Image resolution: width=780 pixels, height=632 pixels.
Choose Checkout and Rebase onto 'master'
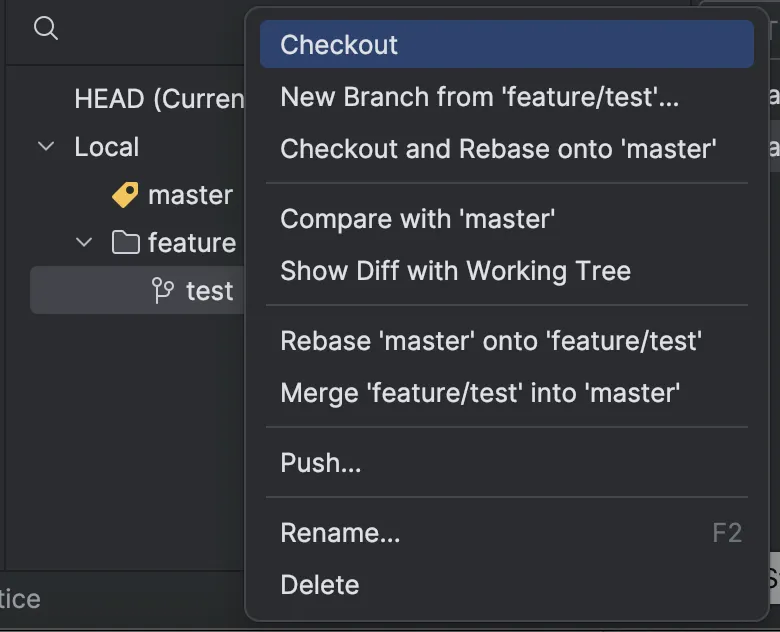coord(498,149)
